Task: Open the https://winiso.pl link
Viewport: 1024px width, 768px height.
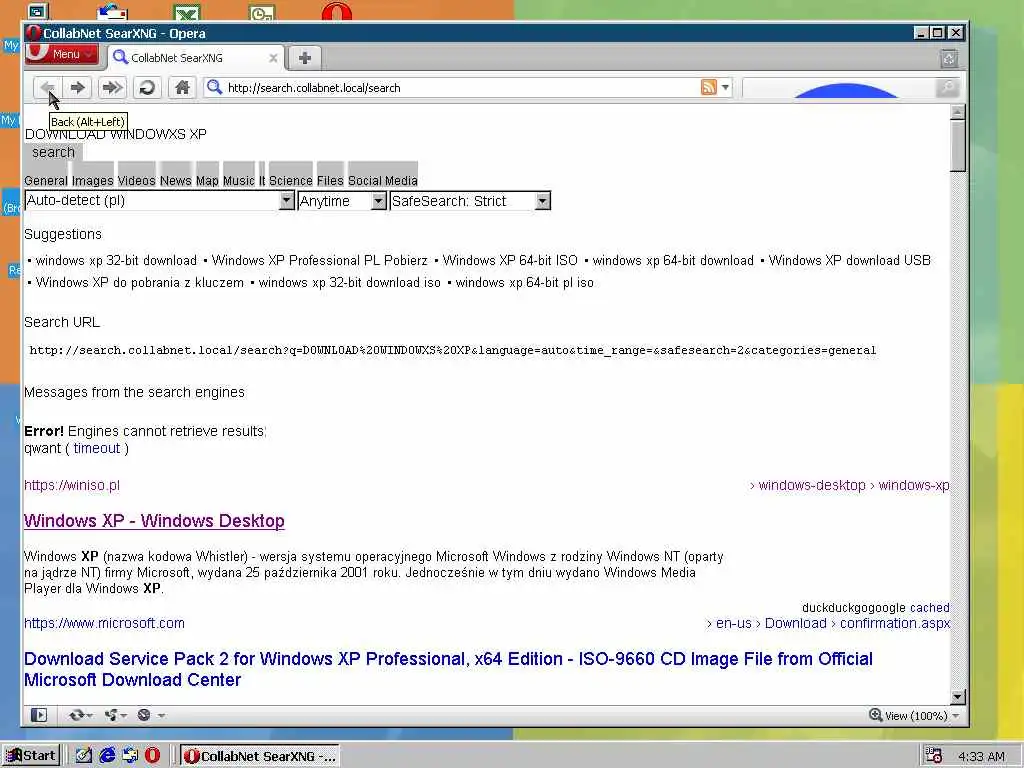Action: click(72, 485)
